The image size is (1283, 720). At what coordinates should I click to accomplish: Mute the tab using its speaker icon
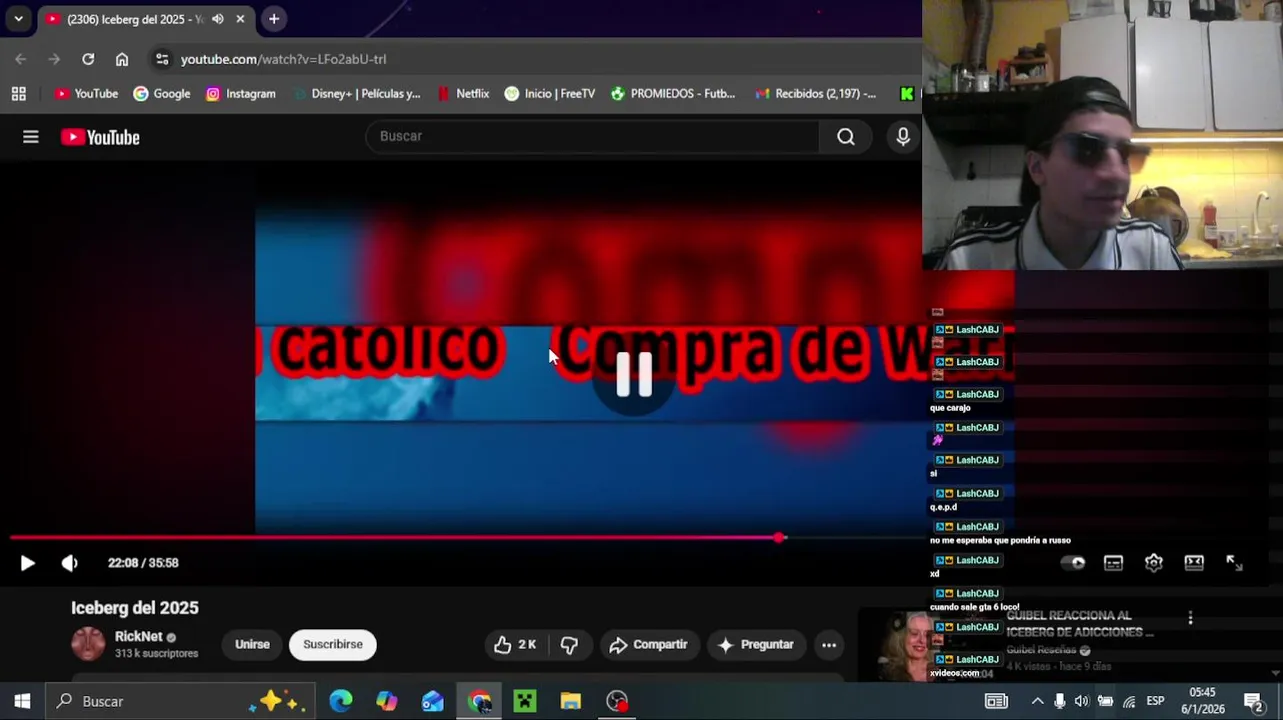click(x=217, y=19)
